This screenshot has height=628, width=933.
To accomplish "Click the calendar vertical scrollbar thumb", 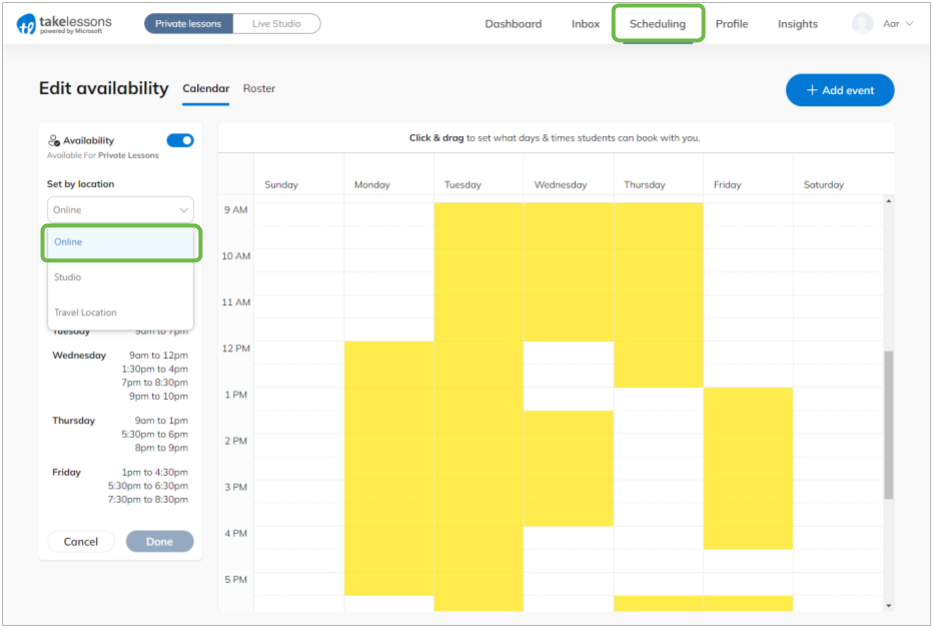I will click(x=888, y=425).
